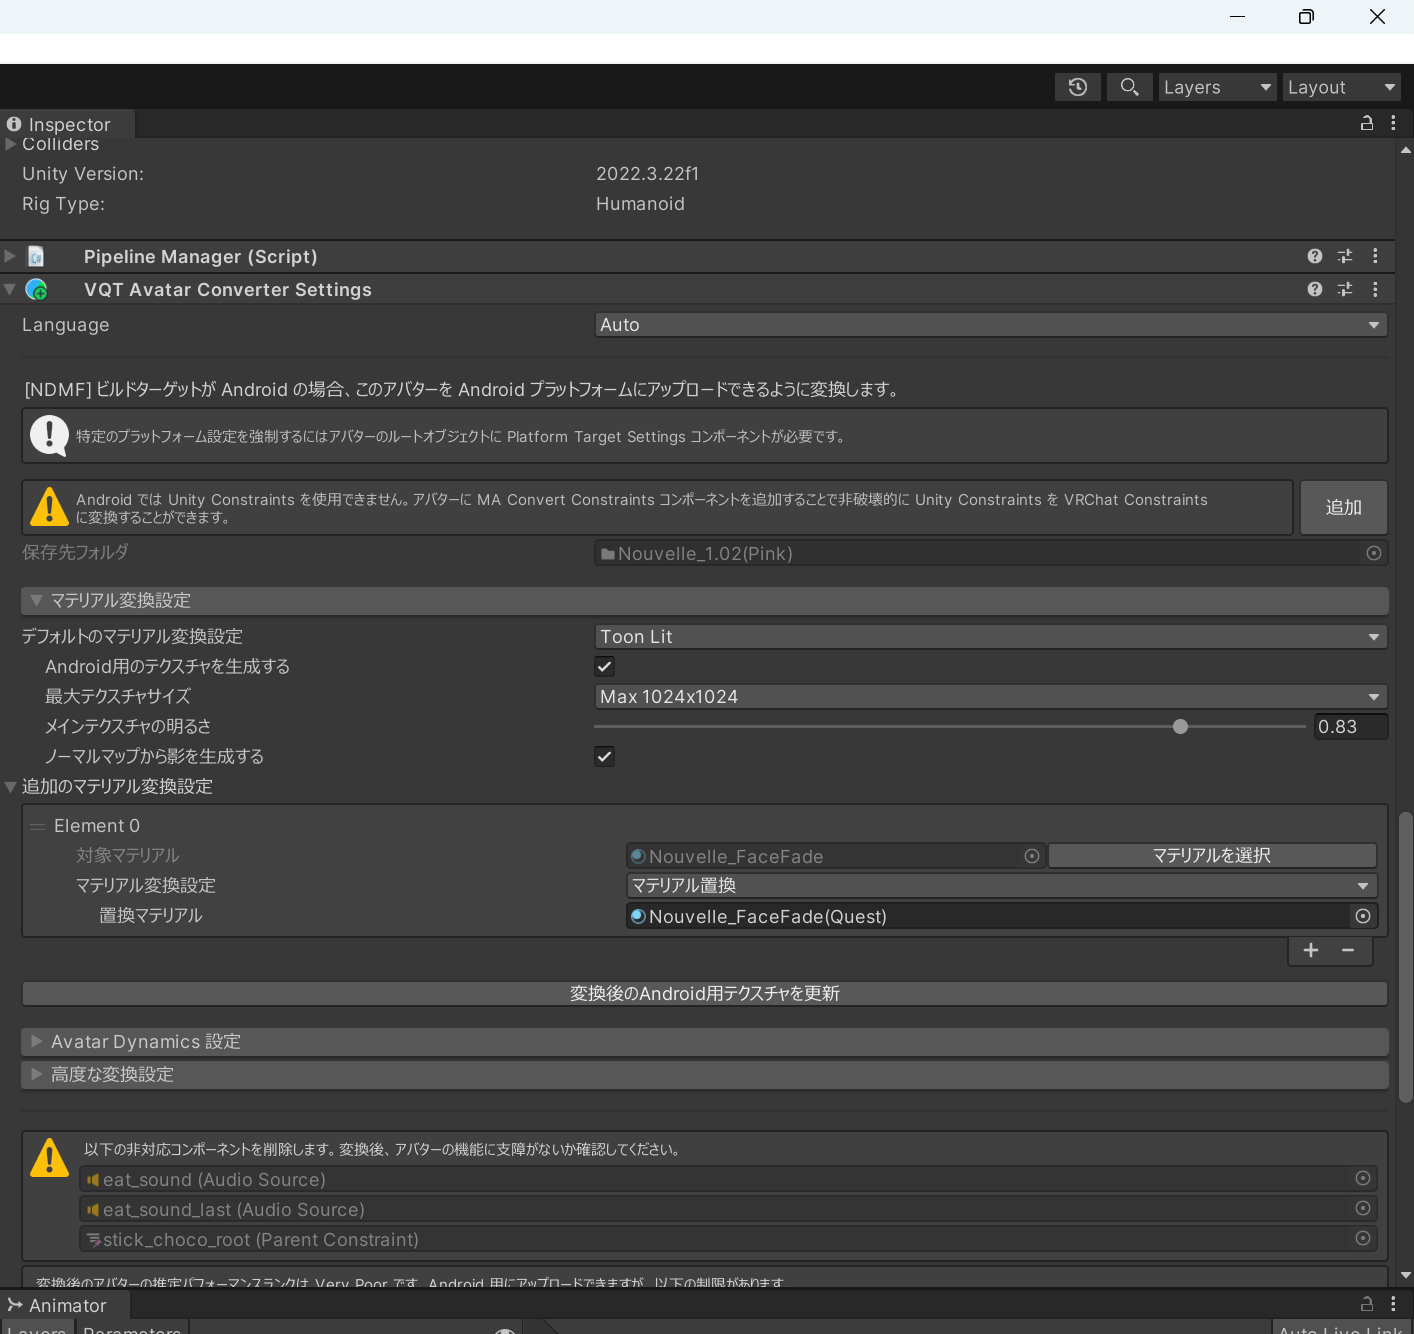Click the magnifier search icon
The height and width of the screenshot is (1334, 1414).
pos(1129,87)
